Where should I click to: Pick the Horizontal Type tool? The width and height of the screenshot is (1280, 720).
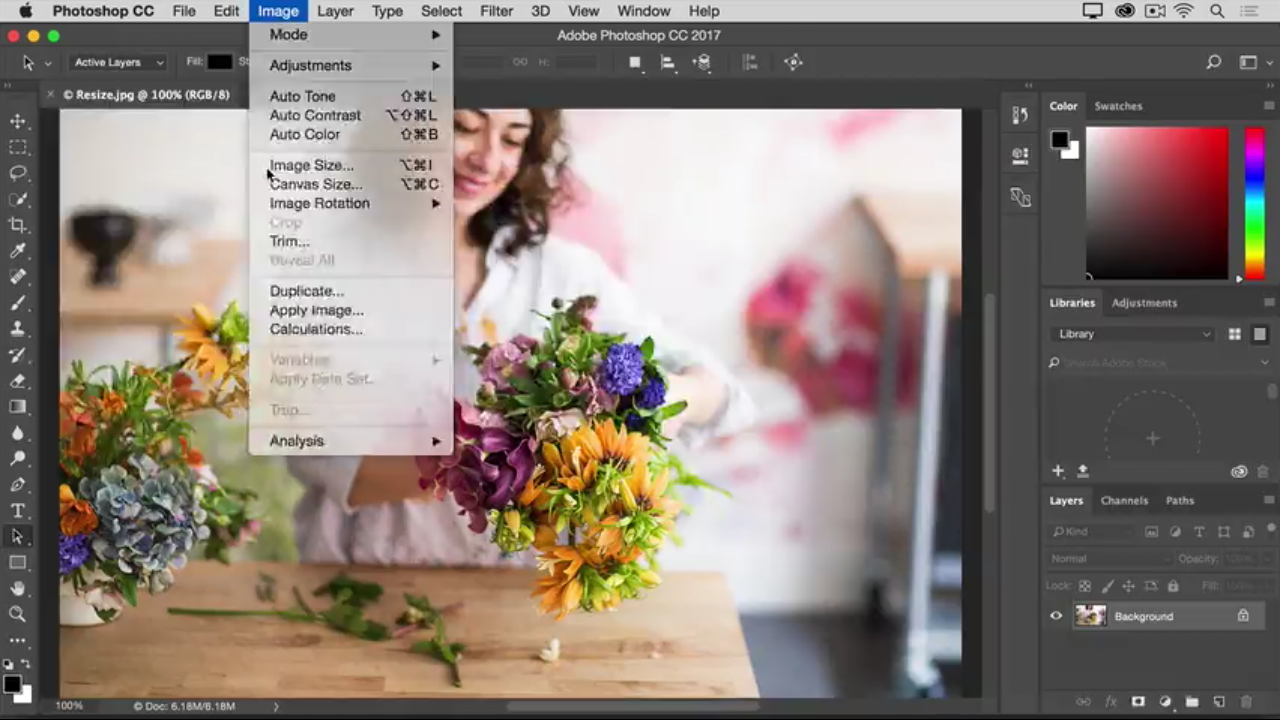(x=18, y=511)
